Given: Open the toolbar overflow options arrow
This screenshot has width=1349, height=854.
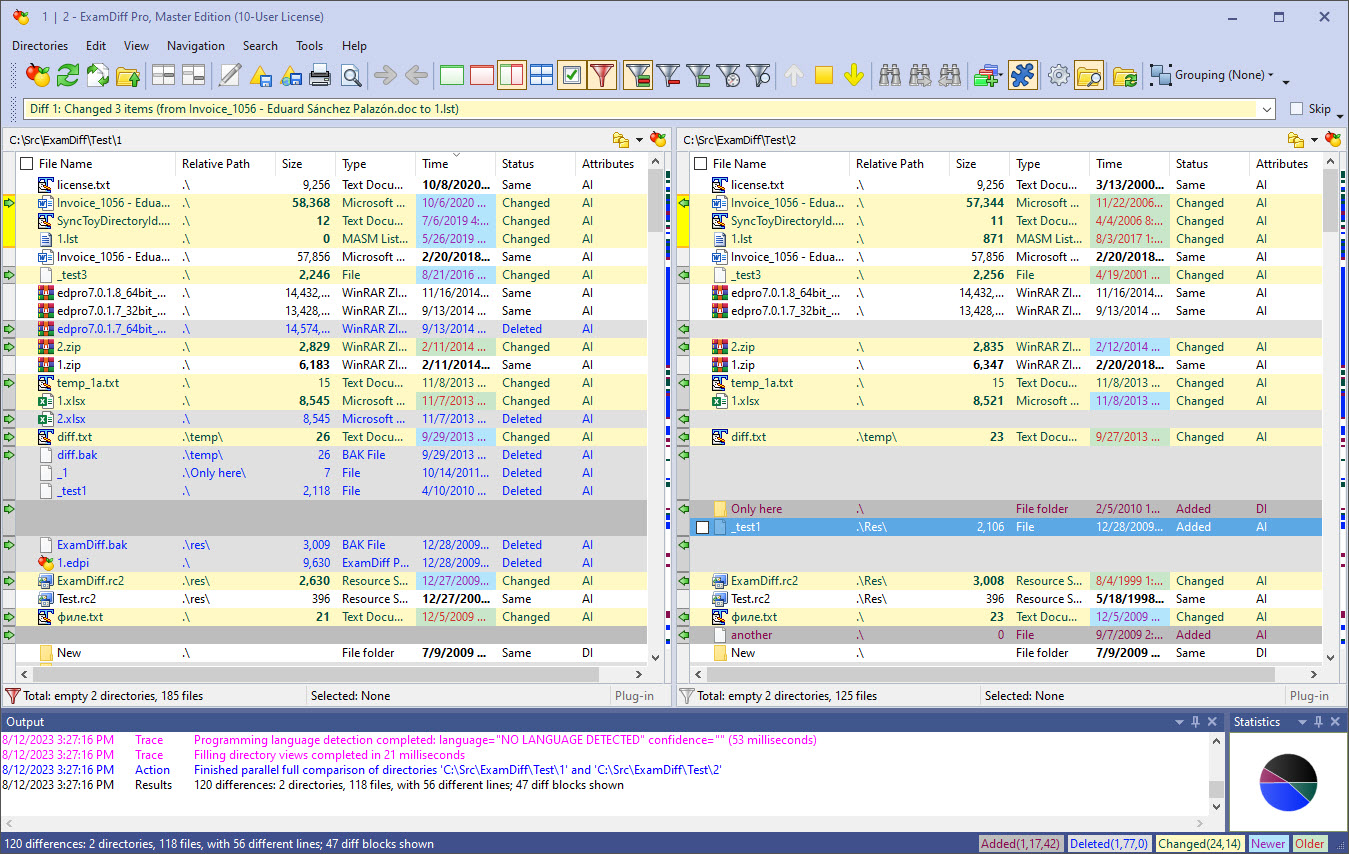Looking at the screenshot, I should coord(1286,80).
